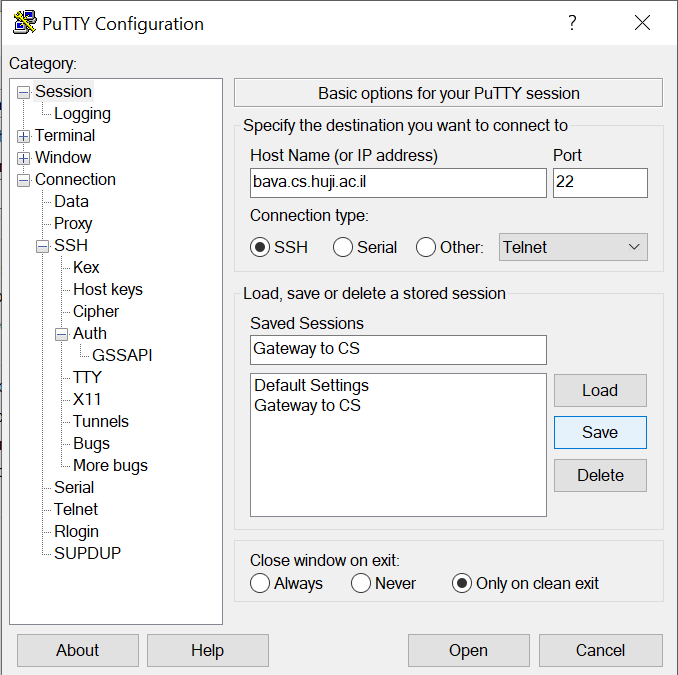Viewport: 678px width, 675px height.
Task: Click the Save session button
Action: click(x=600, y=432)
